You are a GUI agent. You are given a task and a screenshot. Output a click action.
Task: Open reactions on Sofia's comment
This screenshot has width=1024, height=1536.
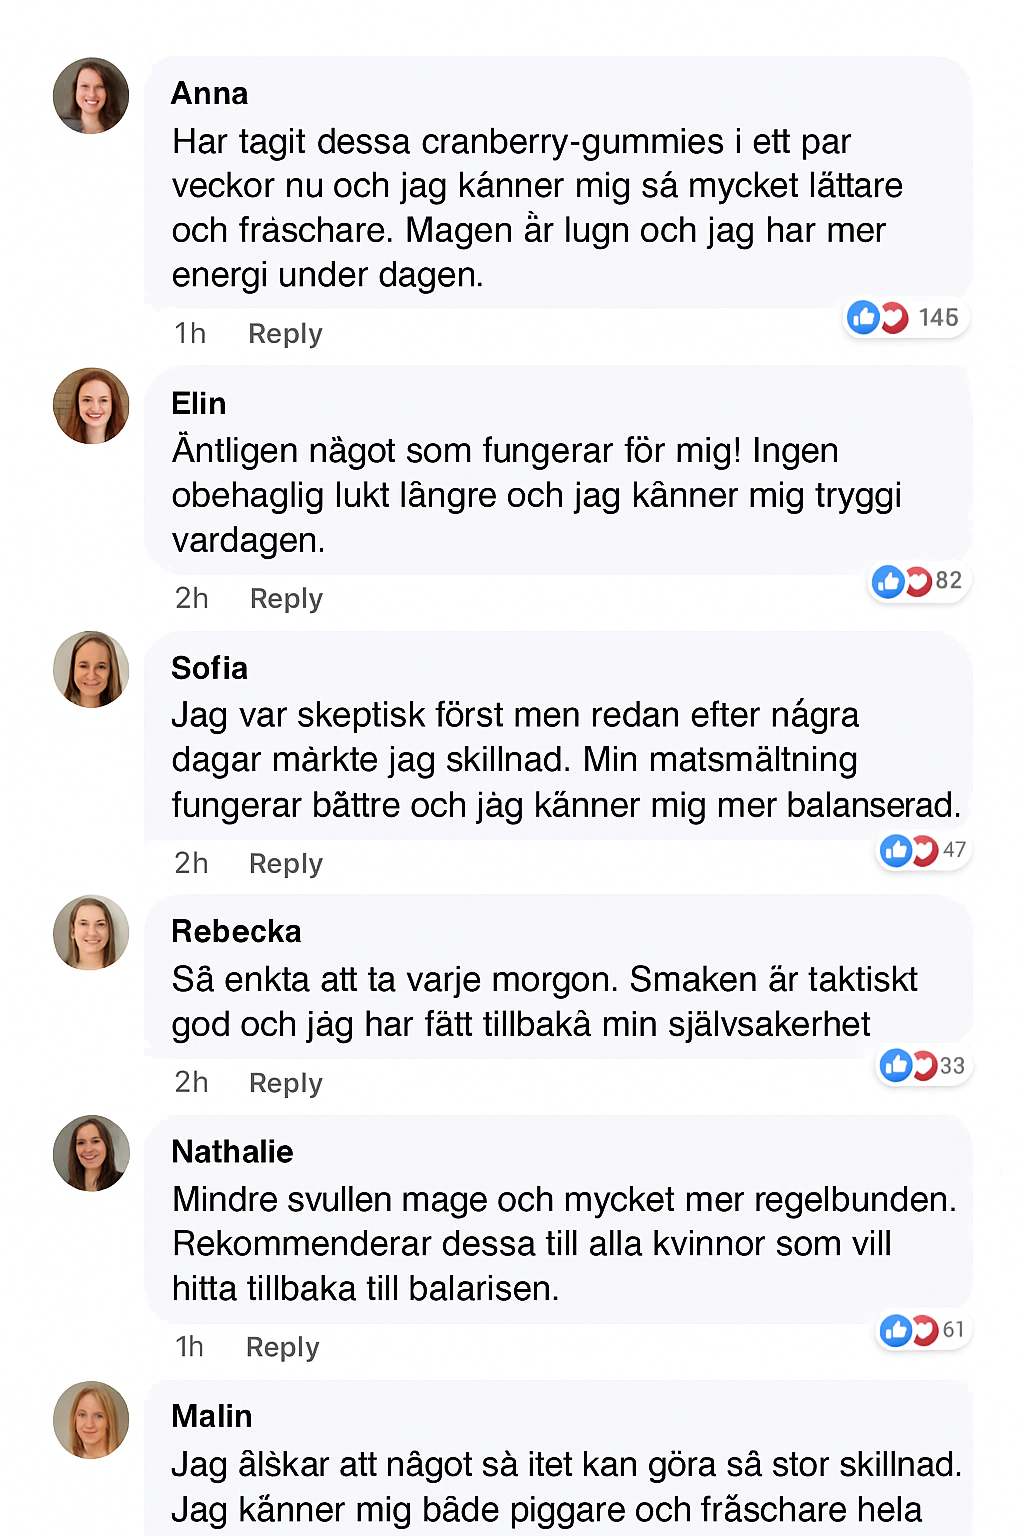909,850
